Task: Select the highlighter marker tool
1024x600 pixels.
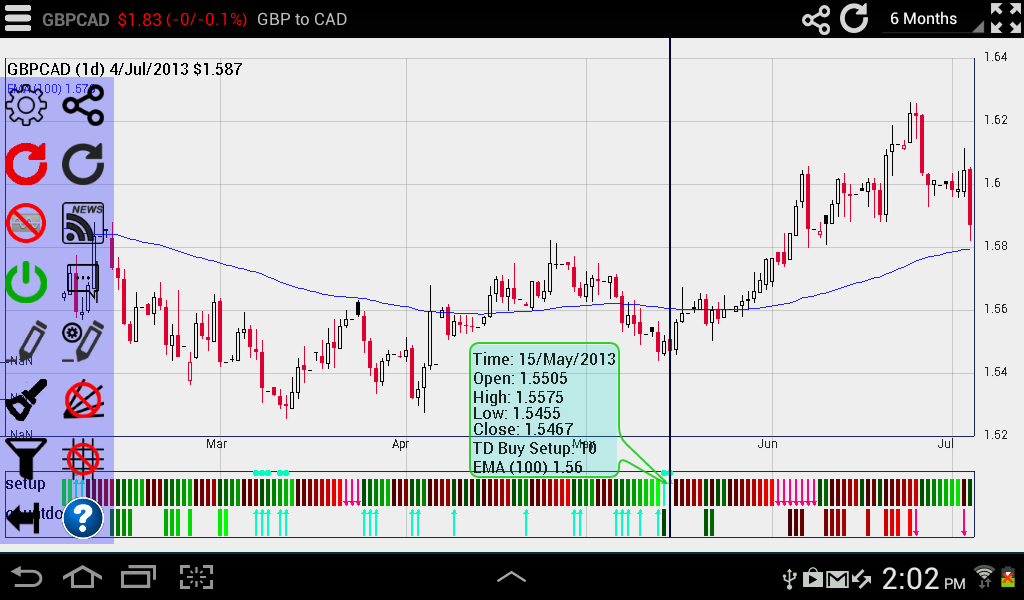Action: (x=27, y=400)
